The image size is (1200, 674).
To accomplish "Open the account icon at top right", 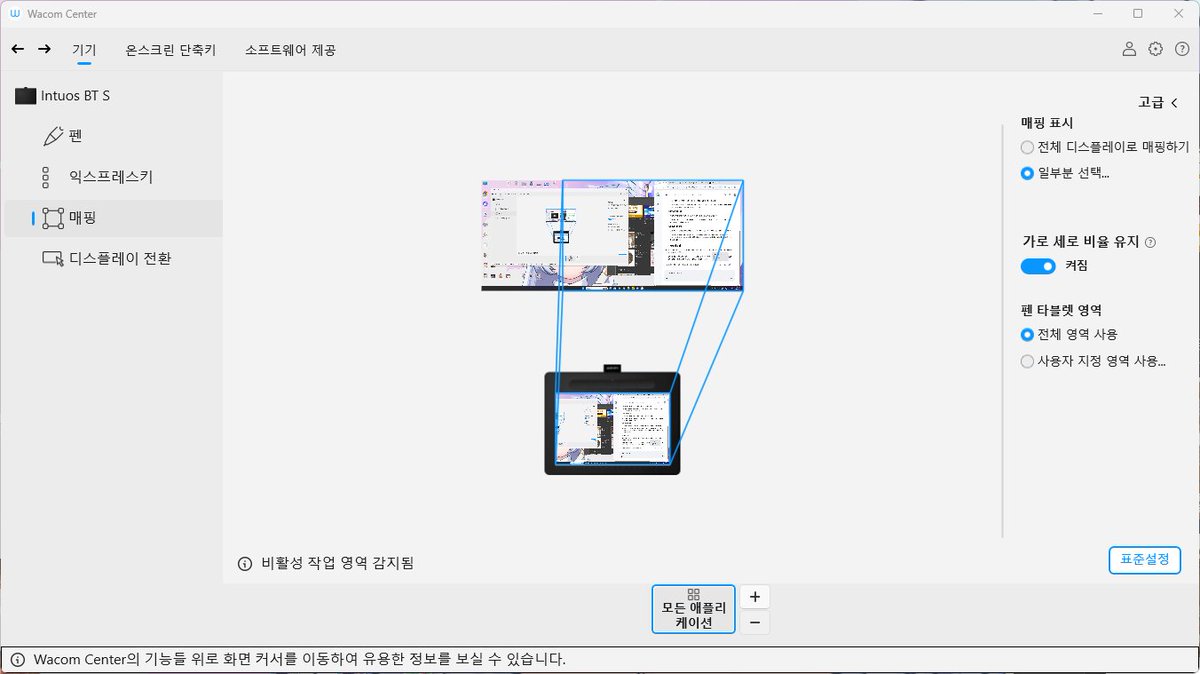I will coord(1129,48).
